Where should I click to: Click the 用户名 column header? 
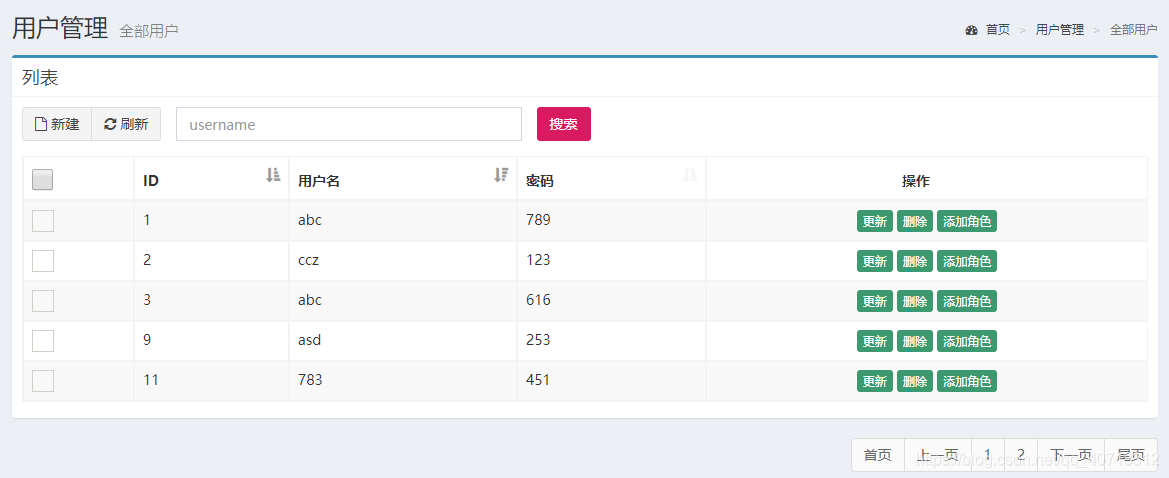[x=403, y=180]
